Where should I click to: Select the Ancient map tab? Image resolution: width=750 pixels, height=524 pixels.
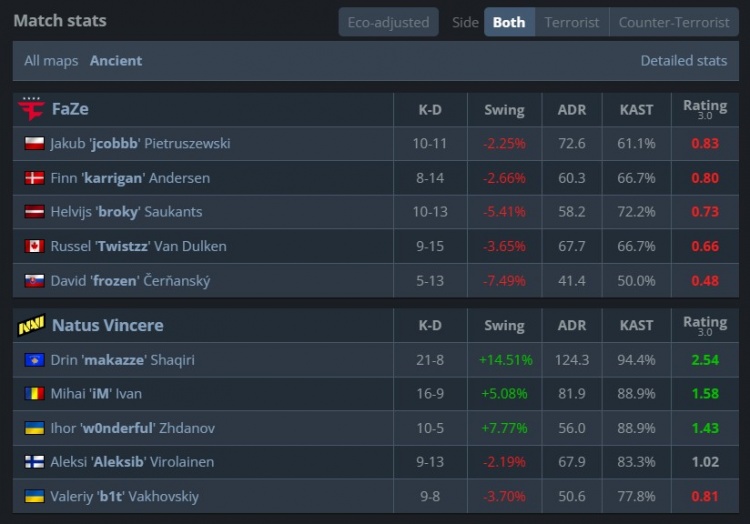(116, 61)
